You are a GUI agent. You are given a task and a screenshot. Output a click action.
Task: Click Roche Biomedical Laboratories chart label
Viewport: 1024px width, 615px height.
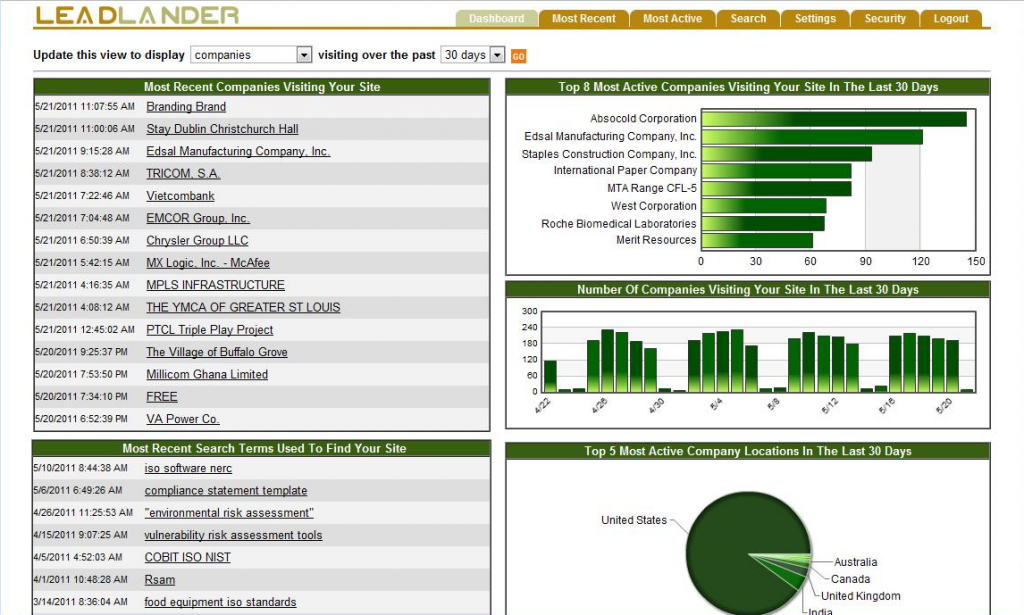(x=618, y=223)
